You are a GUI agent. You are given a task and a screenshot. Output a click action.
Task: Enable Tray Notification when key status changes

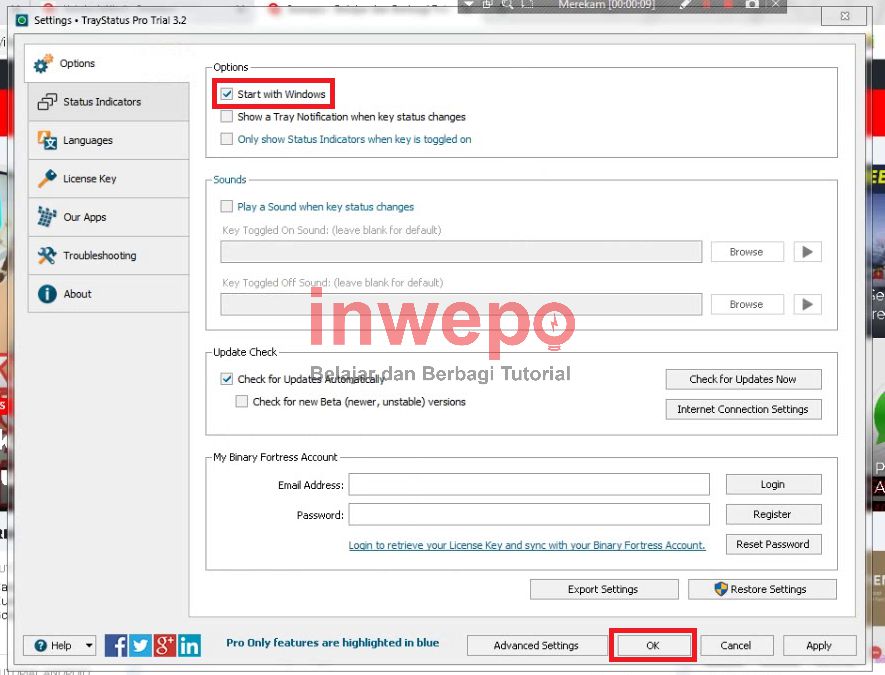pyautogui.click(x=227, y=117)
